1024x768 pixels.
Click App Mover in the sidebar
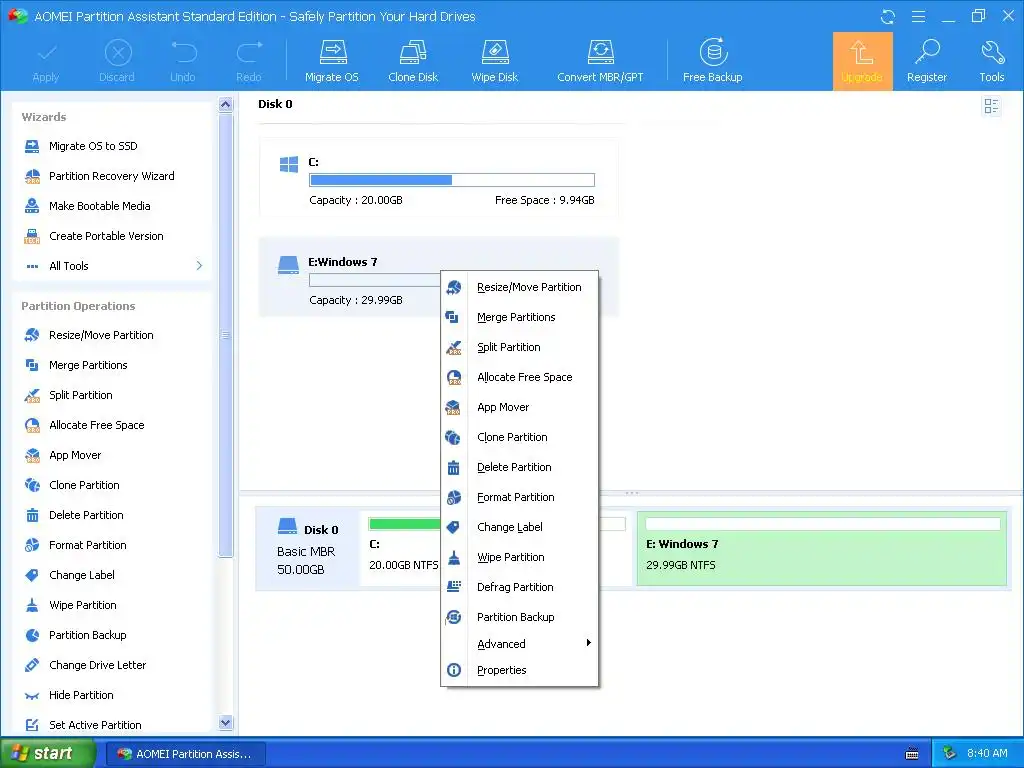pyautogui.click(x=75, y=455)
